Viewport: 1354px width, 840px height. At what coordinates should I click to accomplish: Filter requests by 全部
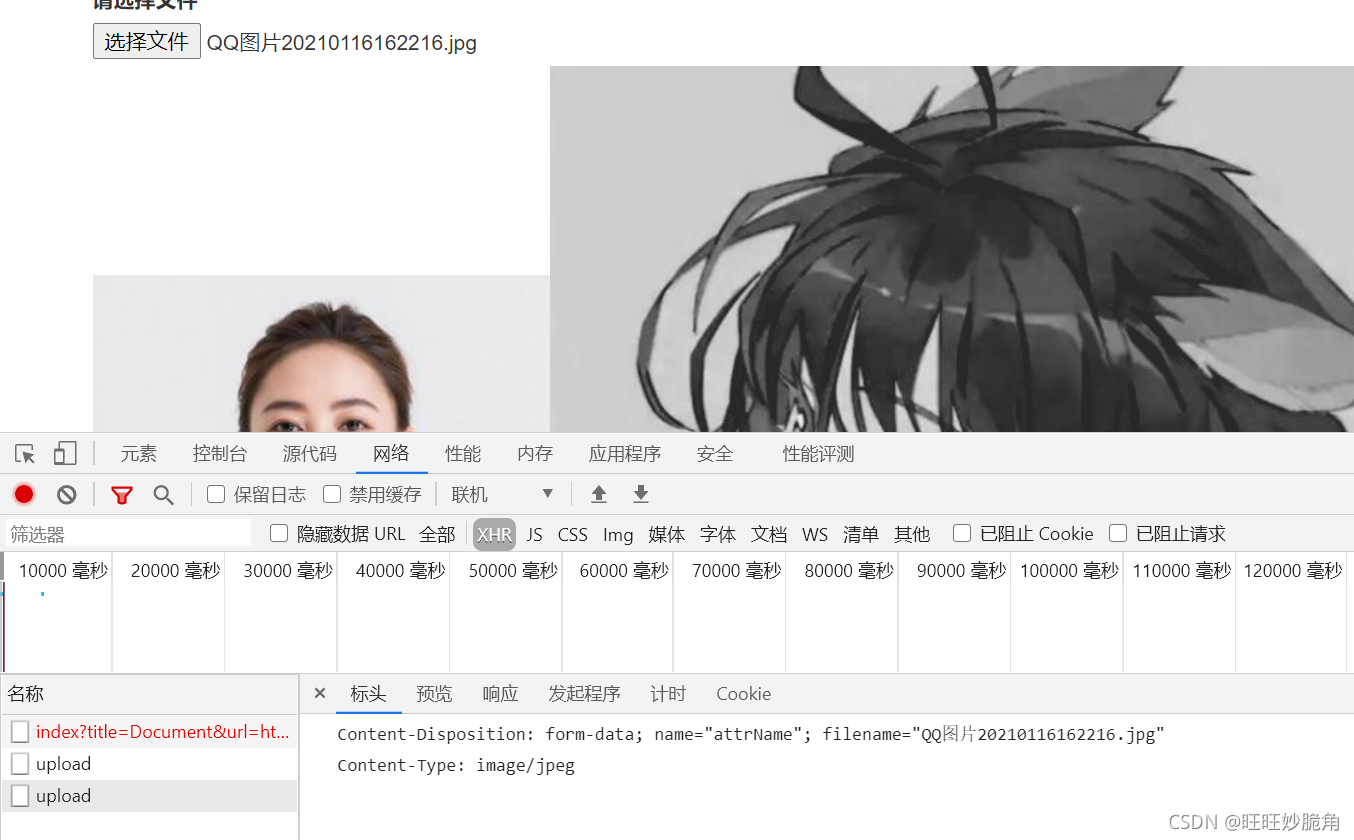(x=437, y=534)
